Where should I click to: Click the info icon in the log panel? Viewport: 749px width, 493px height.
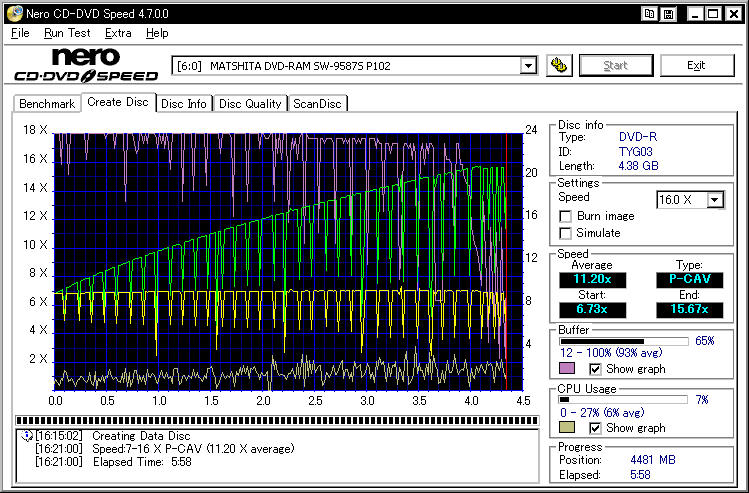(x=27, y=436)
